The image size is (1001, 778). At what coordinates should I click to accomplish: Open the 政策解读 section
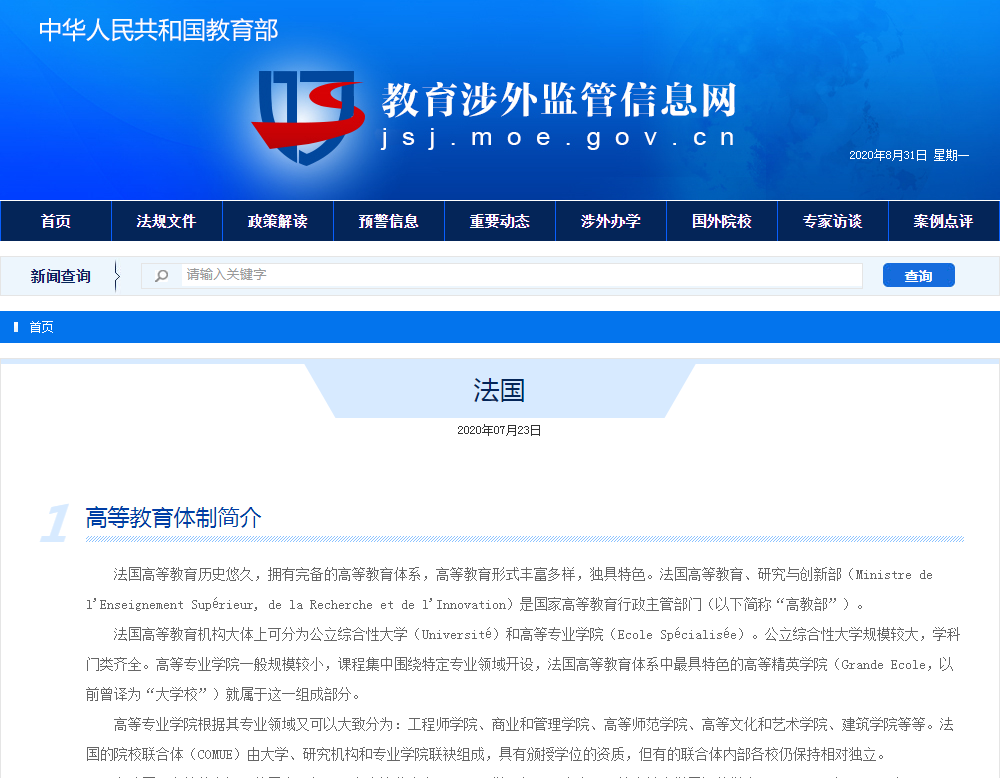point(277,220)
